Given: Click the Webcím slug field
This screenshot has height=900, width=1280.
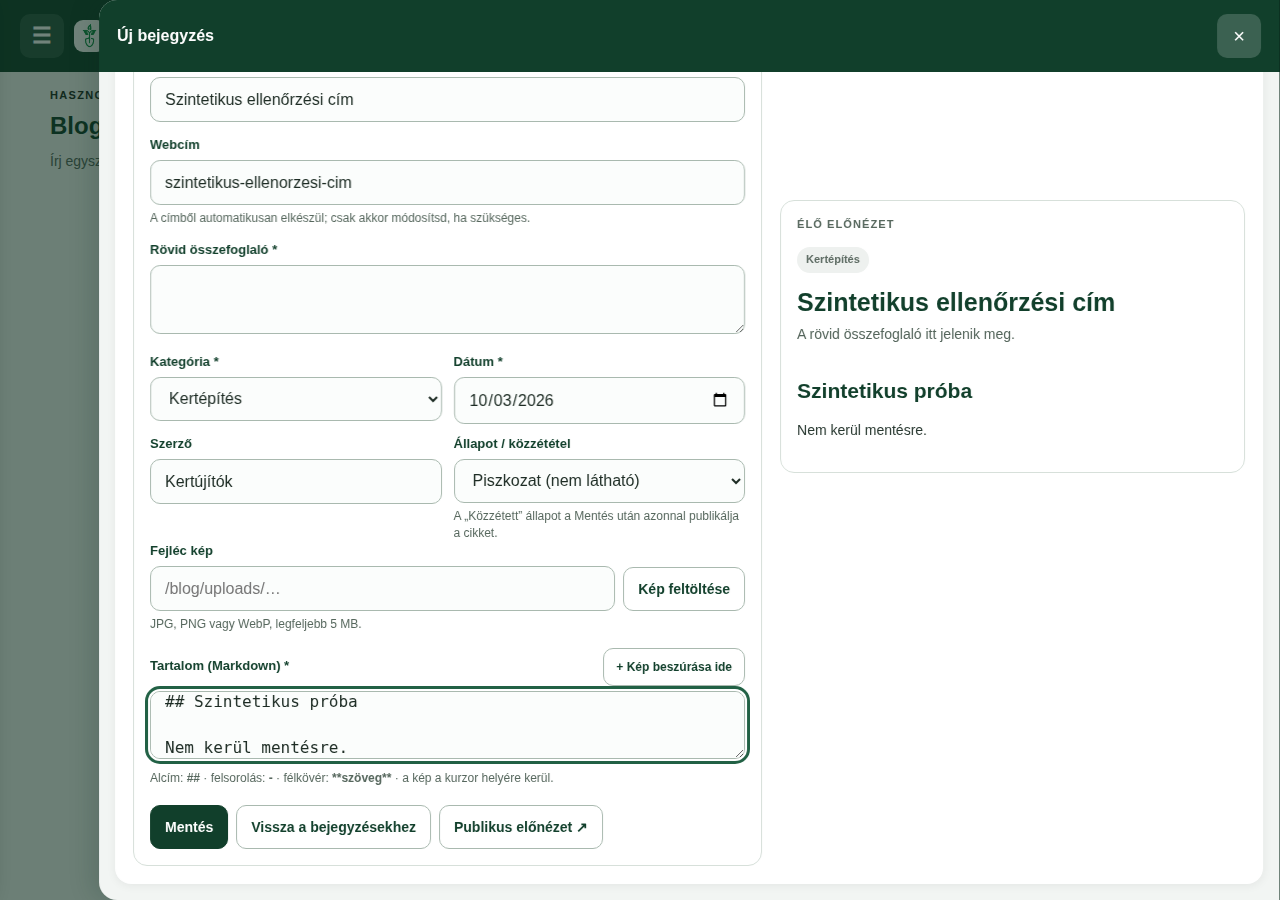Looking at the screenshot, I should (447, 183).
